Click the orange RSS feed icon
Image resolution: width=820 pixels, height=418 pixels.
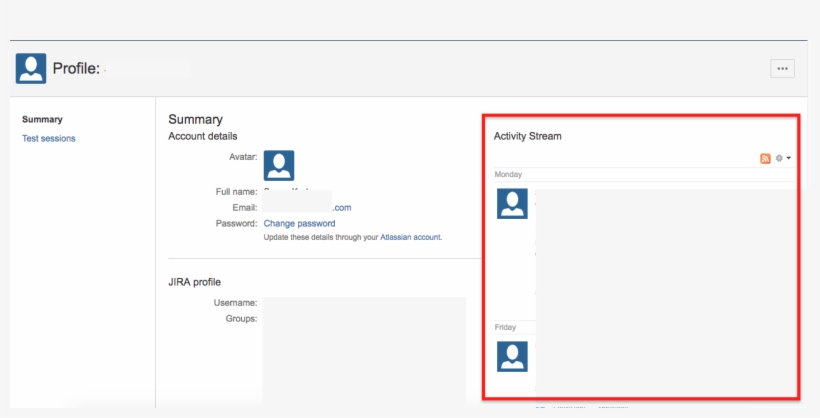[765, 158]
